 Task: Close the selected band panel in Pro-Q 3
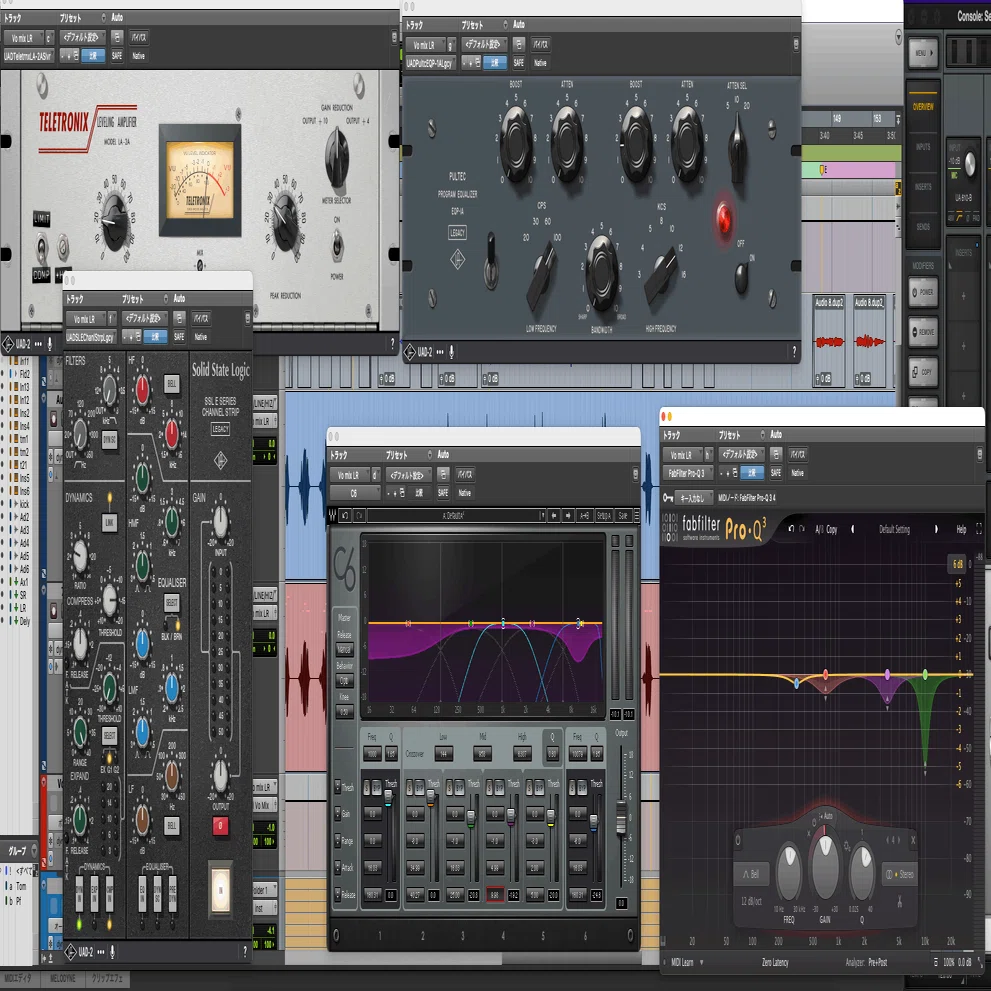913,840
